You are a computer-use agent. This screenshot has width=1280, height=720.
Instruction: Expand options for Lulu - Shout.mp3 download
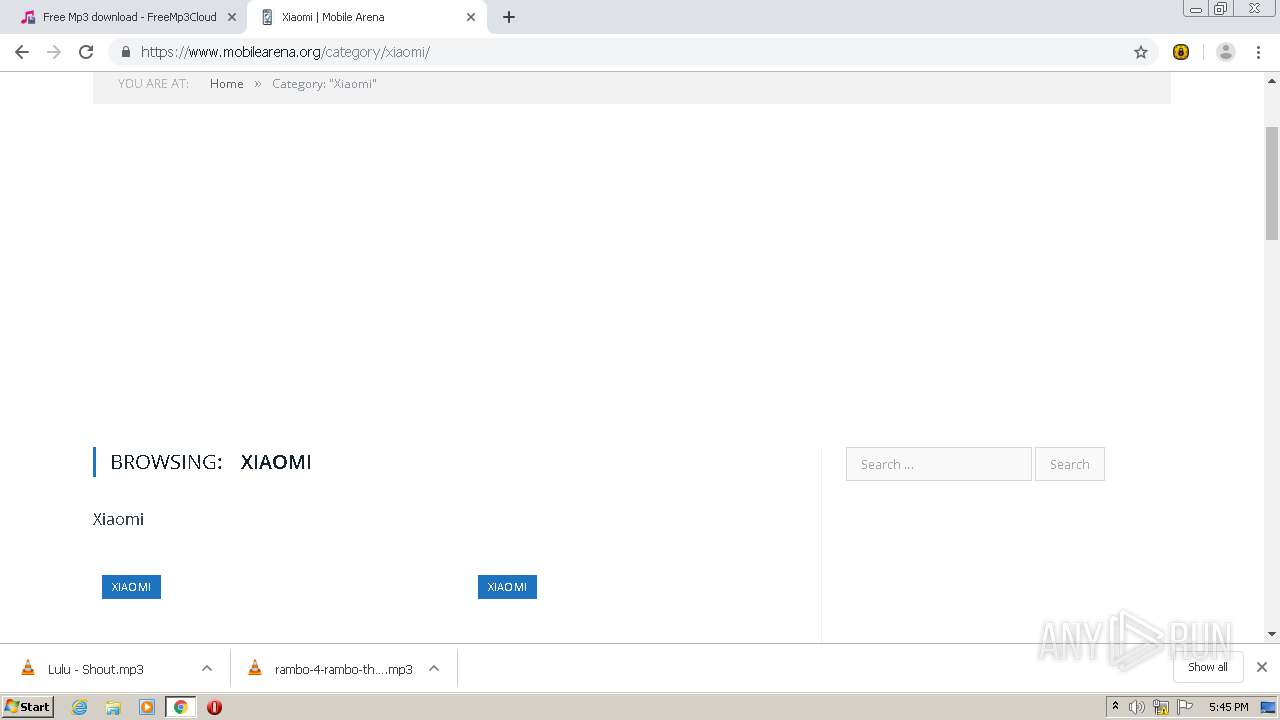point(207,669)
